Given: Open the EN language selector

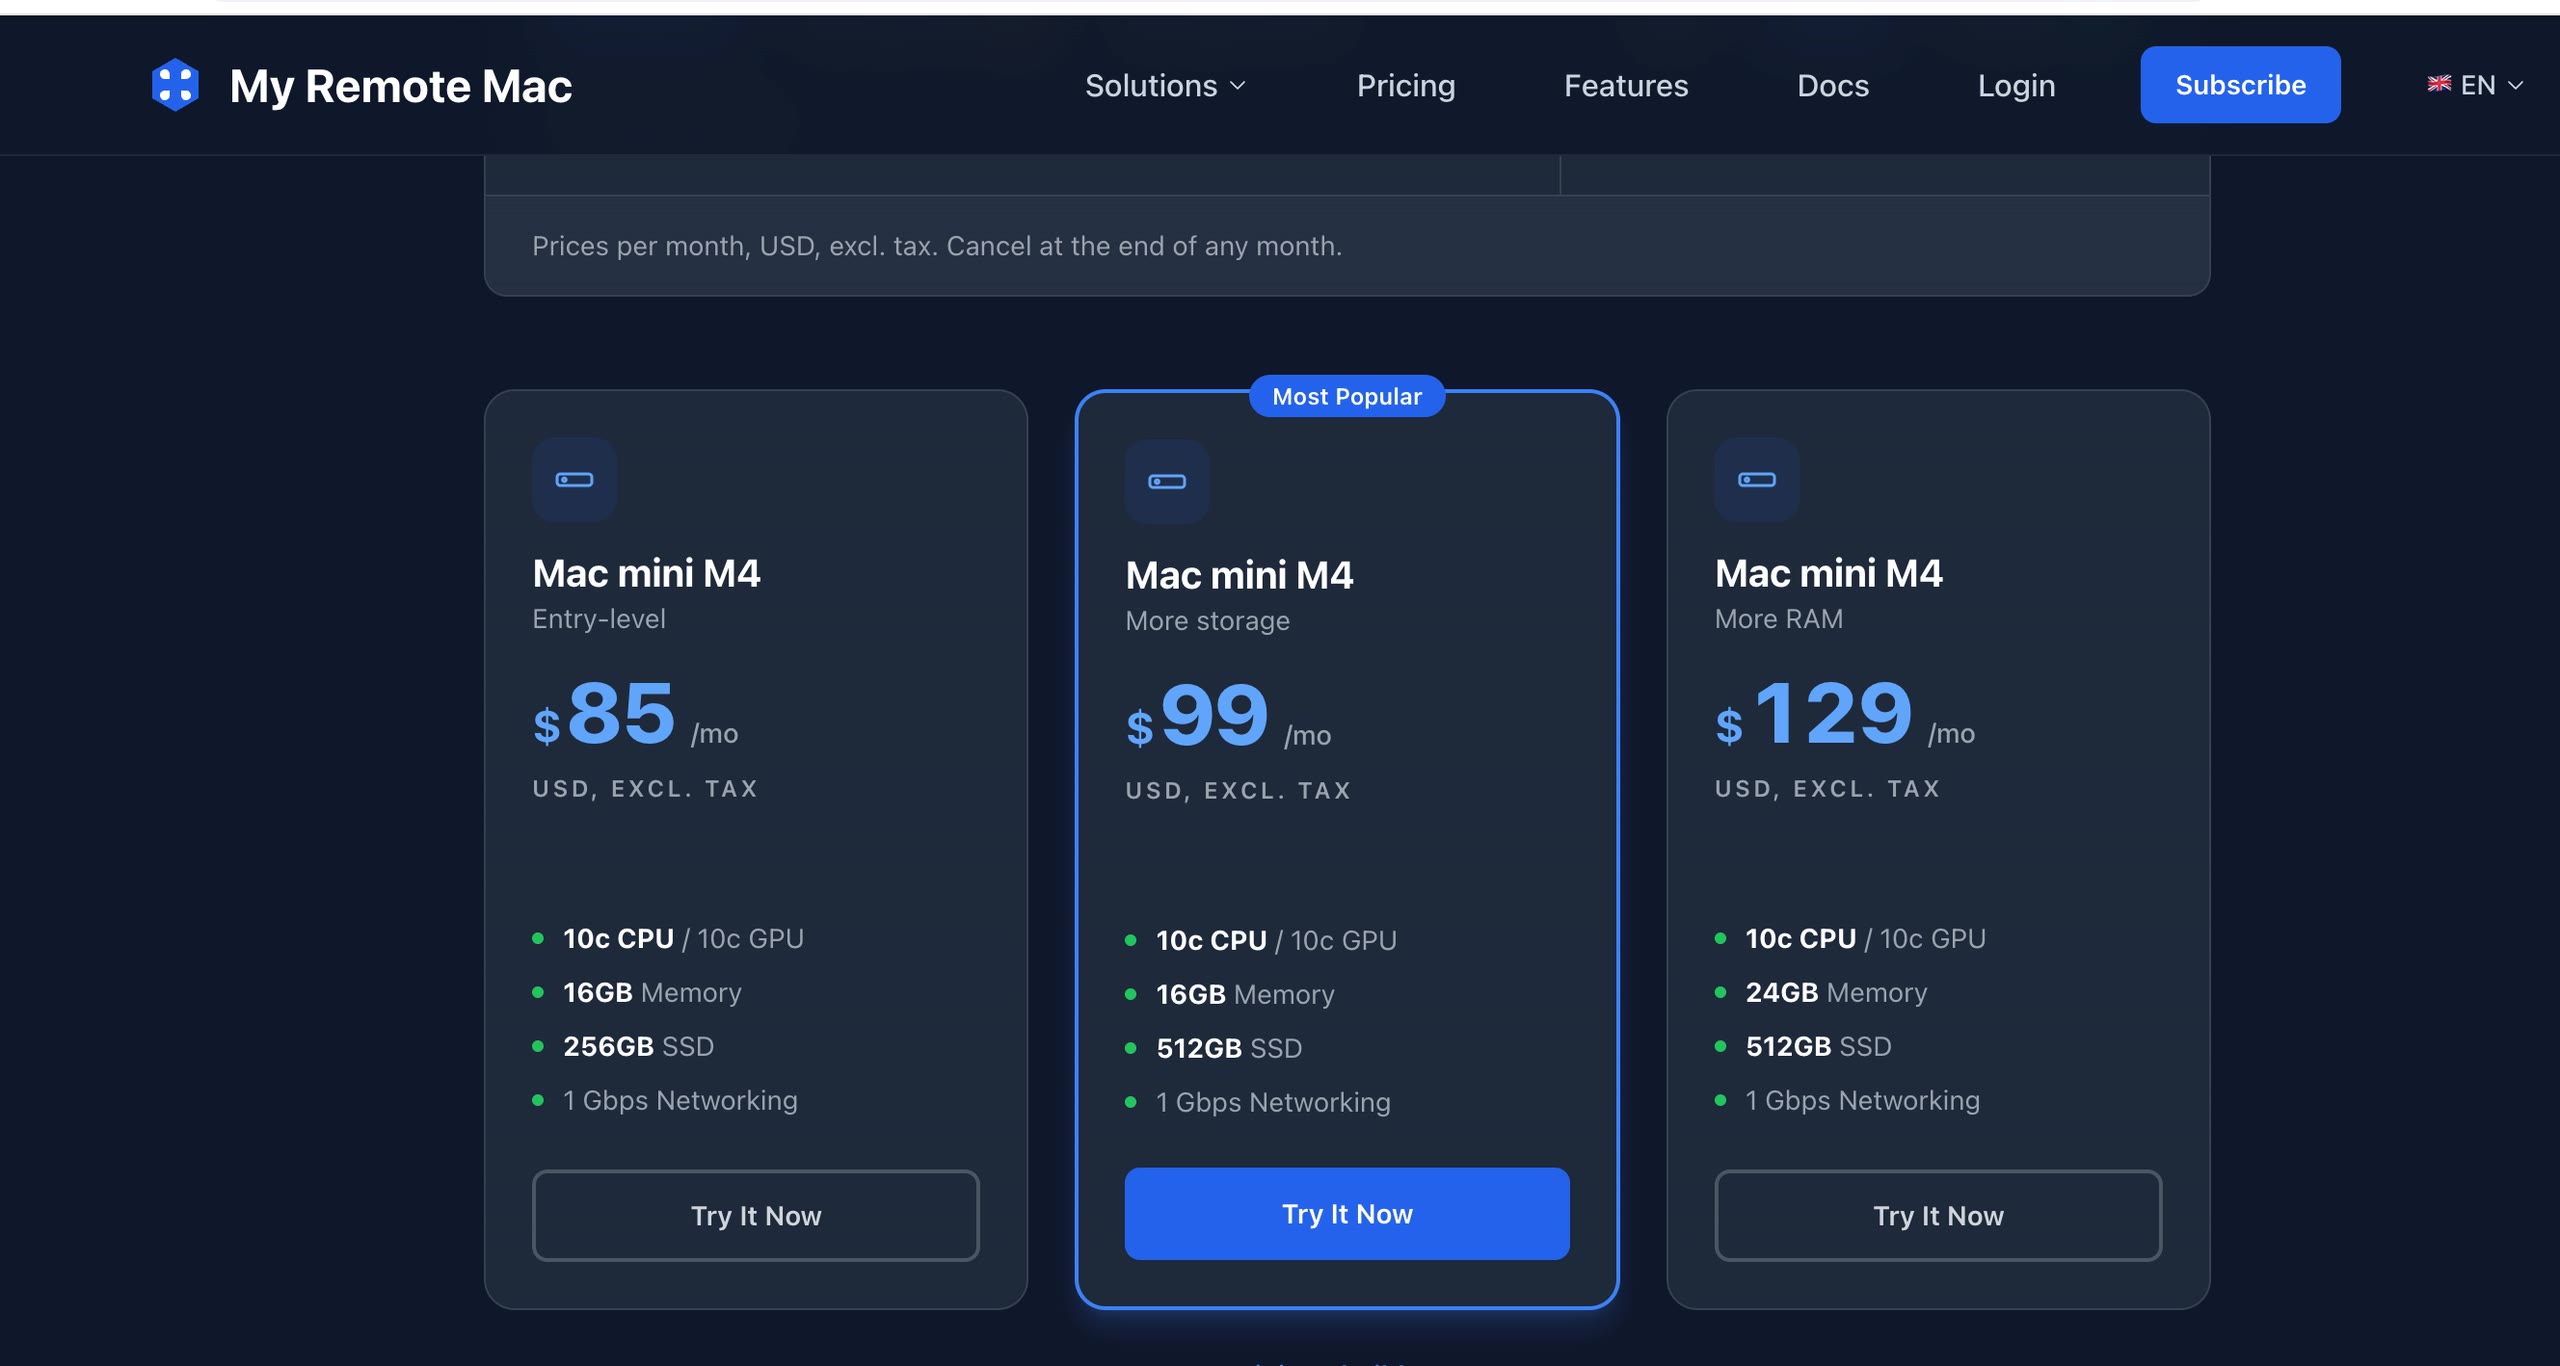Looking at the screenshot, I should pyautogui.click(x=2476, y=85).
